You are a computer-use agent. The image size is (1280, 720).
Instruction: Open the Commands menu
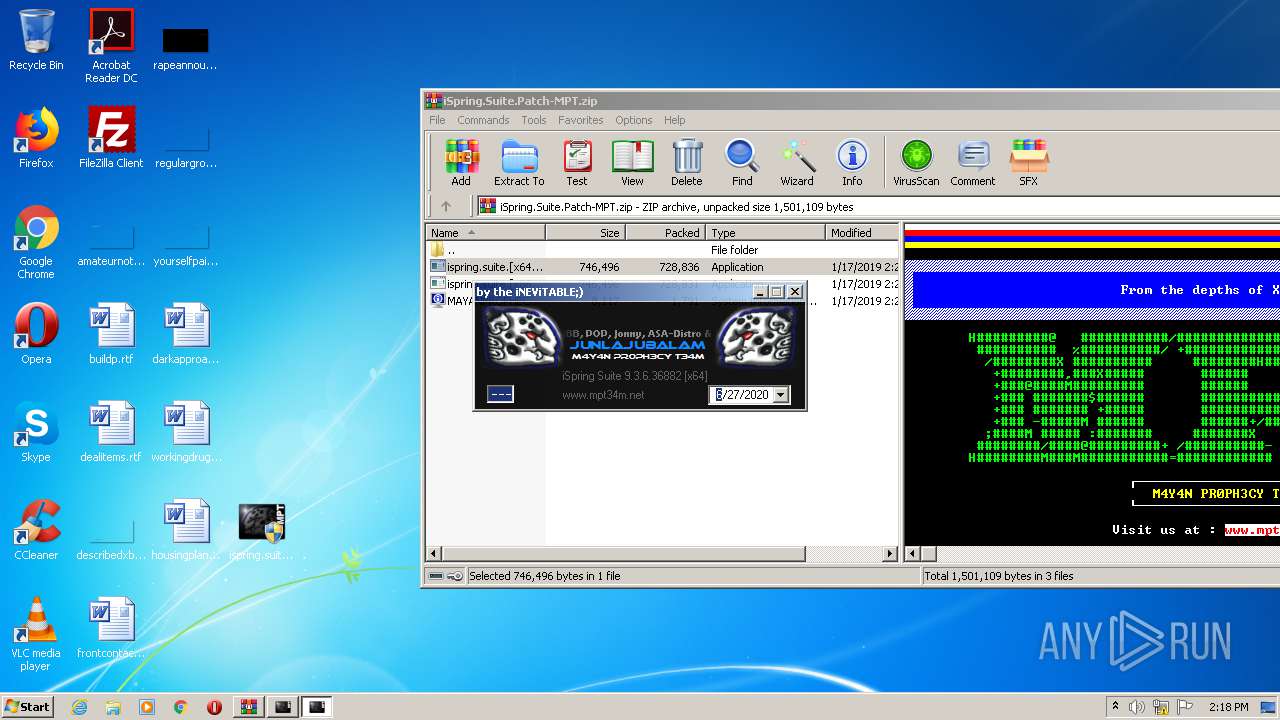(483, 120)
